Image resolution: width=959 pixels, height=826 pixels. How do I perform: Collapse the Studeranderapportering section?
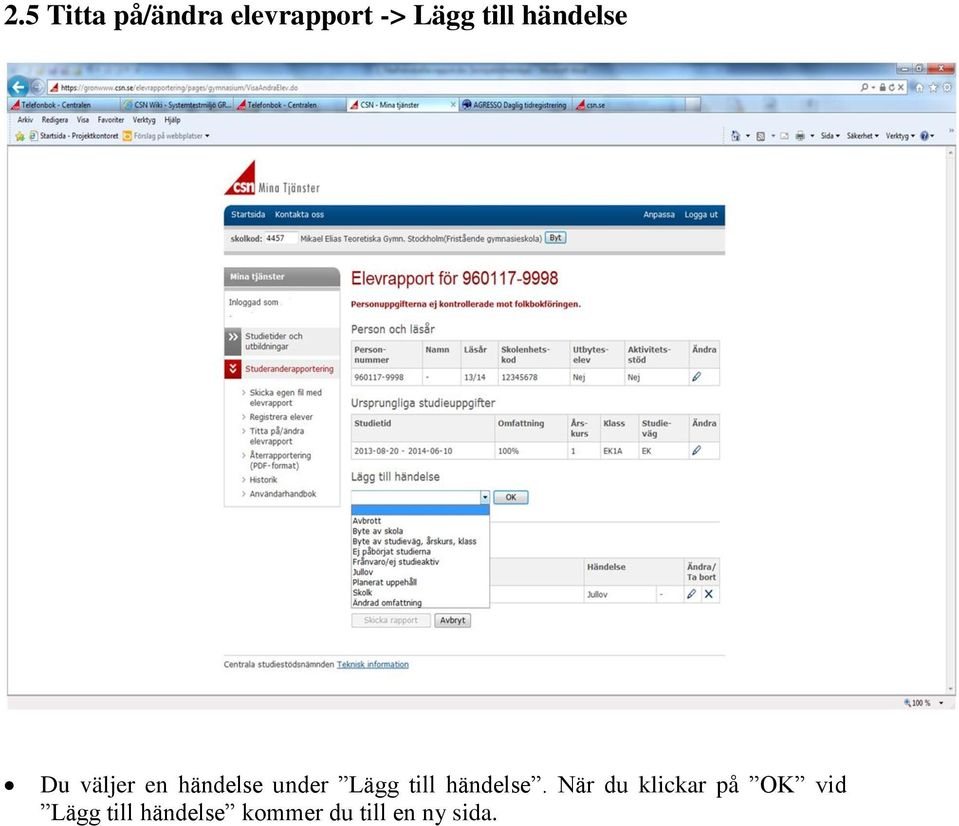tap(281, 369)
